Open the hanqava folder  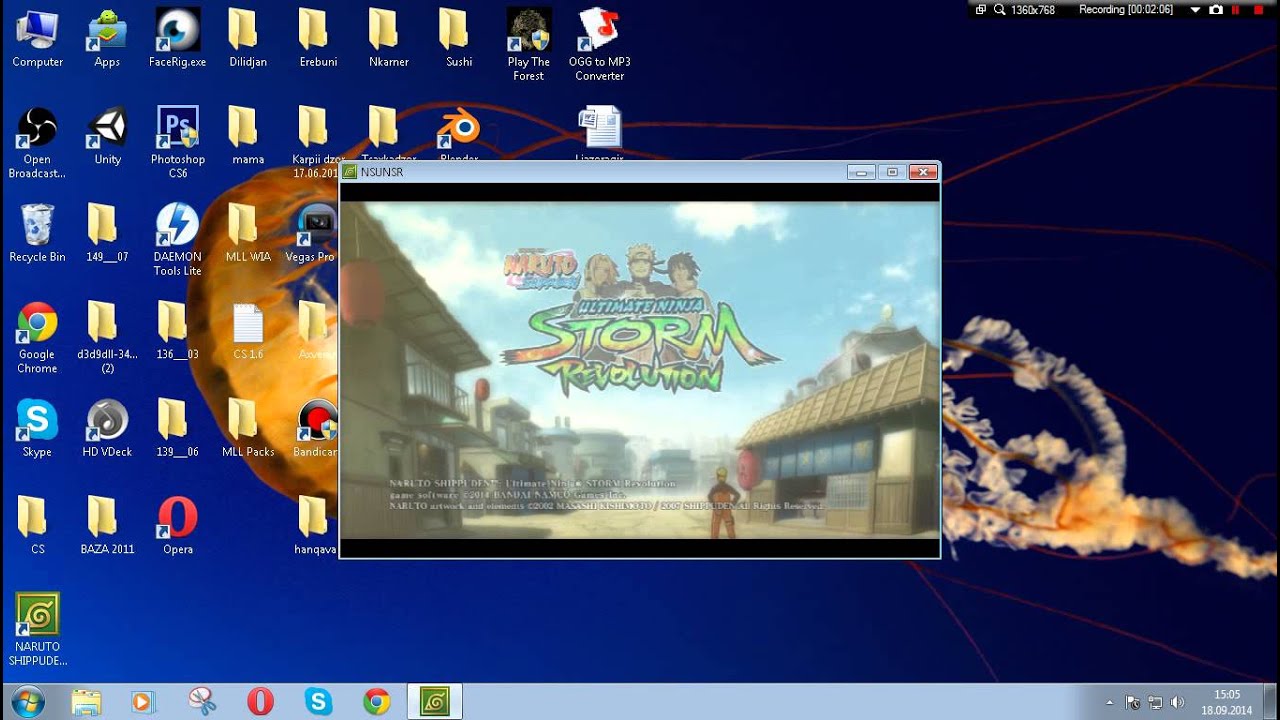pyautogui.click(x=314, y=526)
